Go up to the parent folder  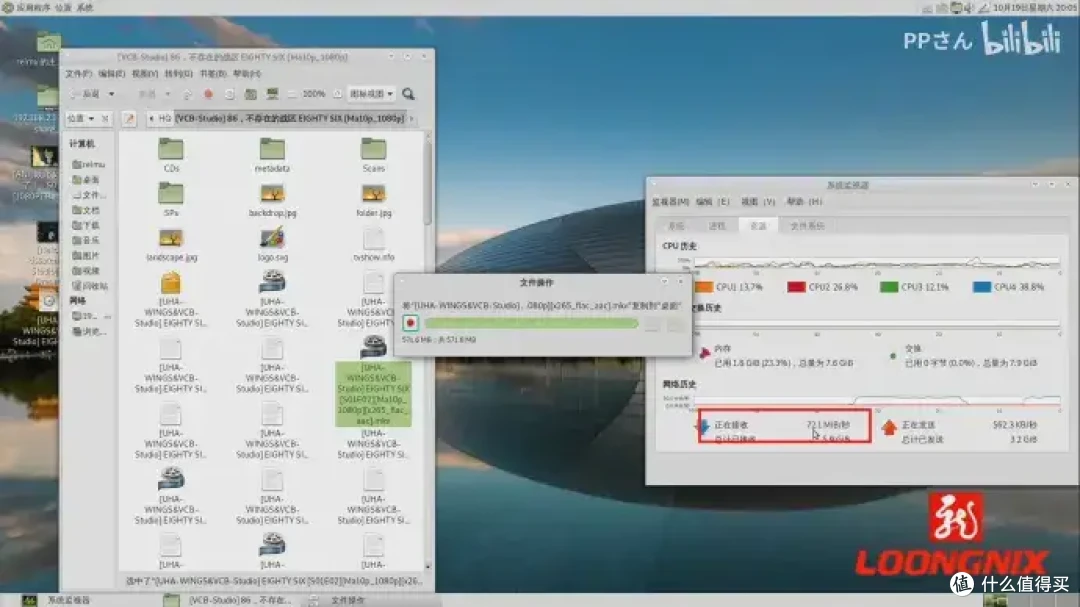click(x=187, y=94)
